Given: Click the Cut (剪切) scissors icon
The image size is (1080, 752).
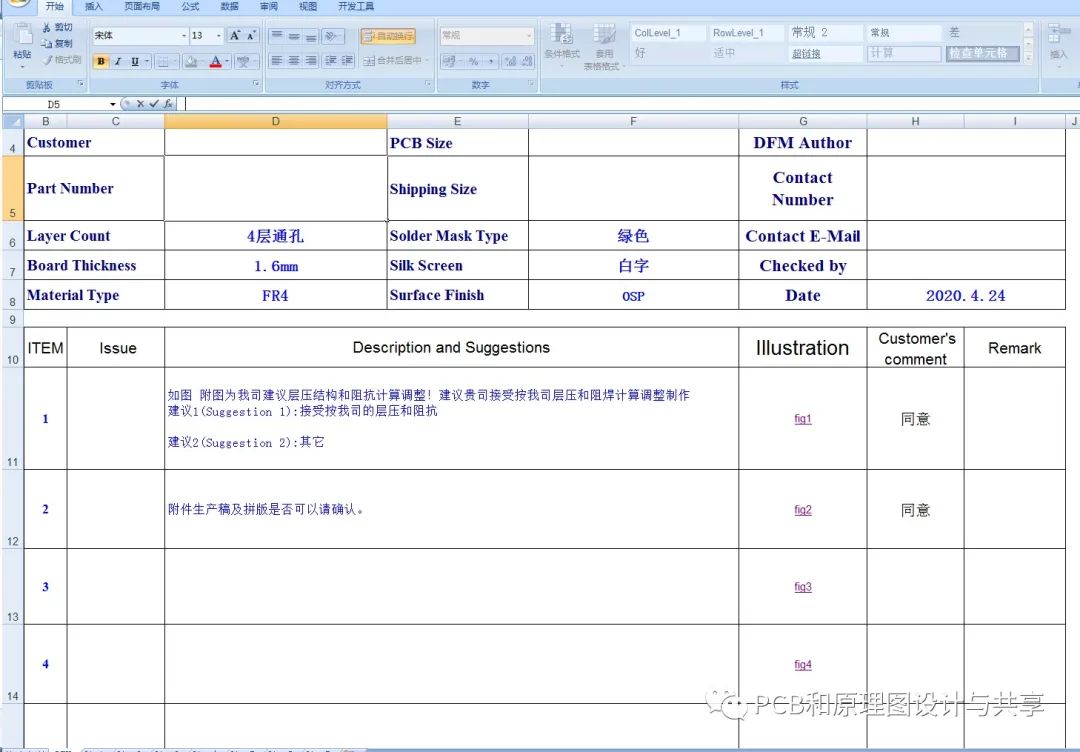Looking at the screenshot, I should [47, 28].
